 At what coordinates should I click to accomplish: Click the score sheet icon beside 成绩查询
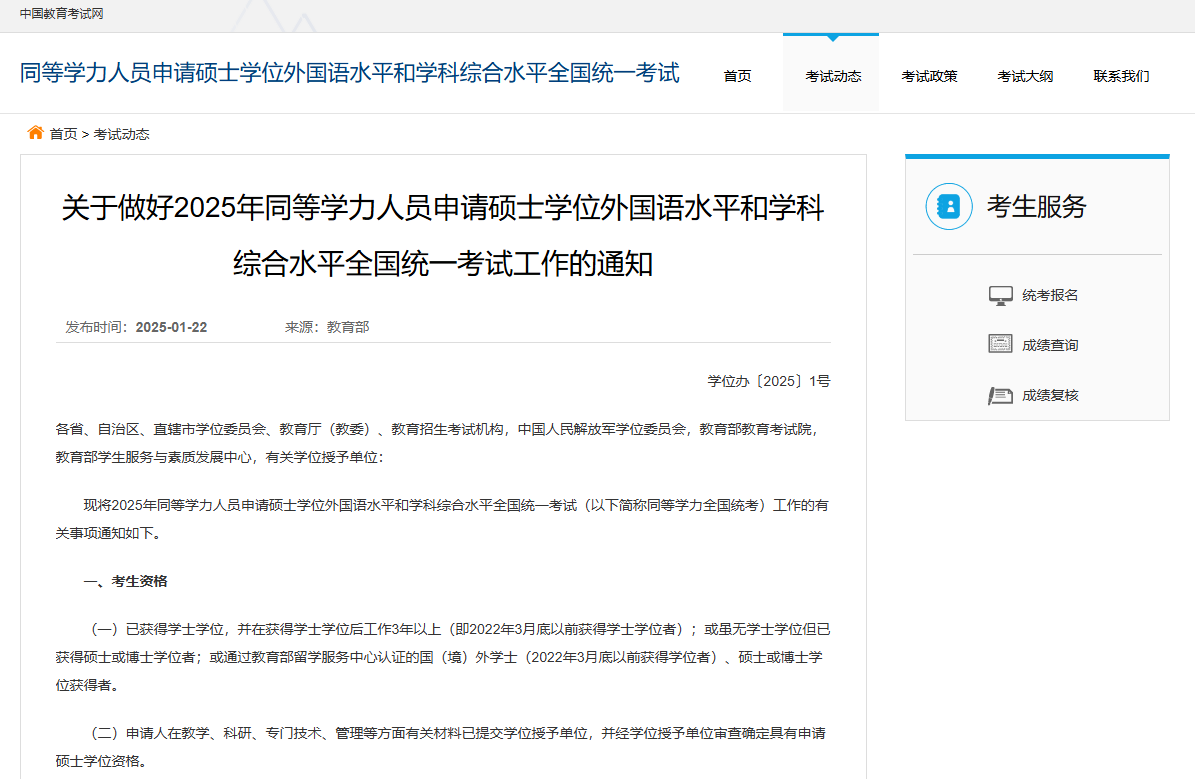click(x=1000, y=345)
